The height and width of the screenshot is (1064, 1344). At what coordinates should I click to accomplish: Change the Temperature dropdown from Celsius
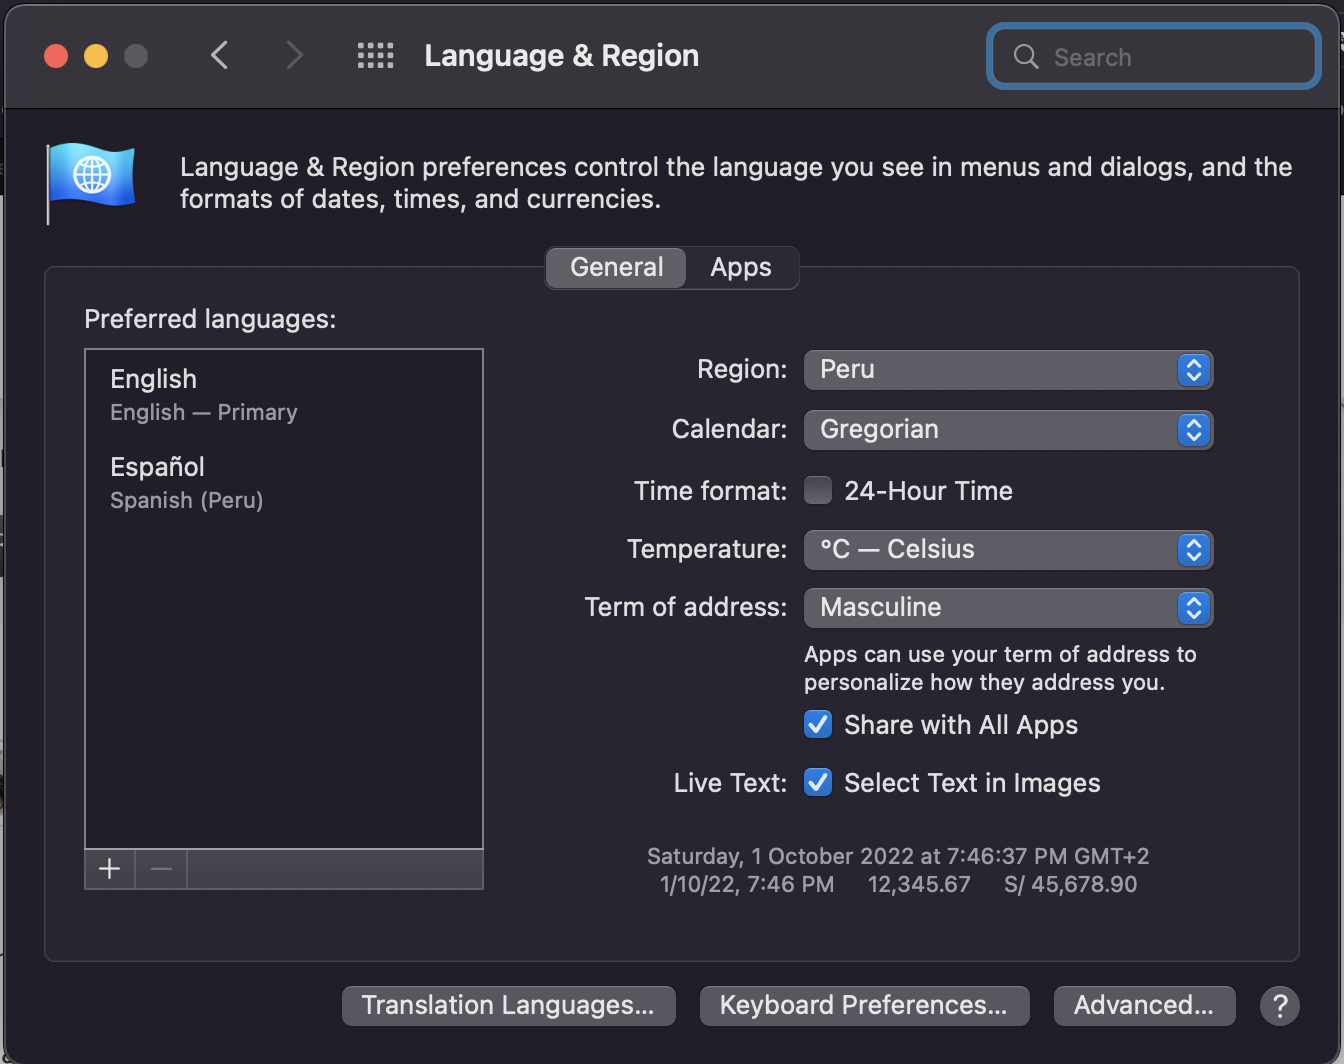(x=1008, y=550)
